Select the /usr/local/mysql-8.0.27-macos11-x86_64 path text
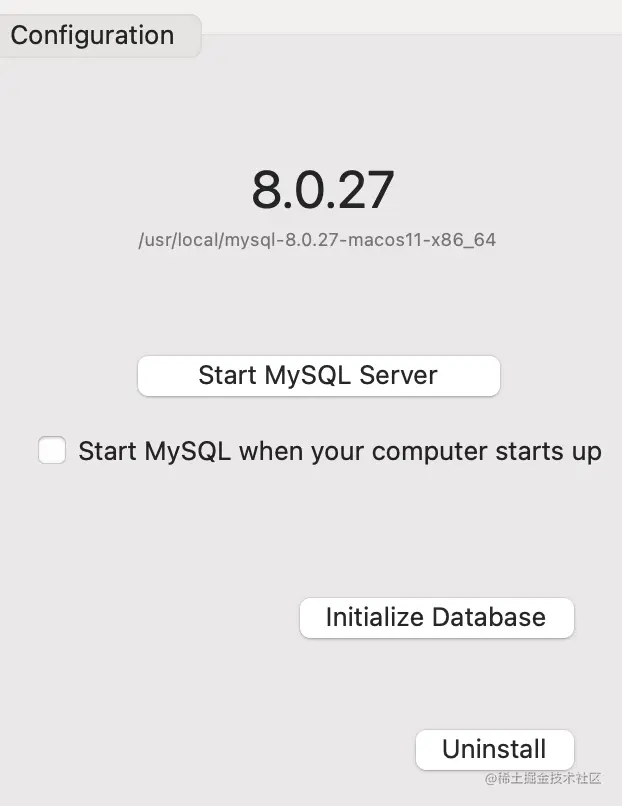 [x=317, y=240]
